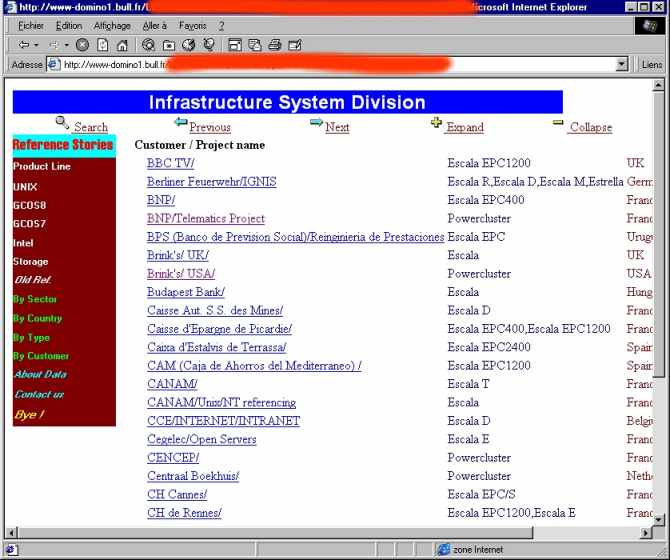The image size is (670, 560).
Task: Click the minus Collapse icon
Action: 558,123
